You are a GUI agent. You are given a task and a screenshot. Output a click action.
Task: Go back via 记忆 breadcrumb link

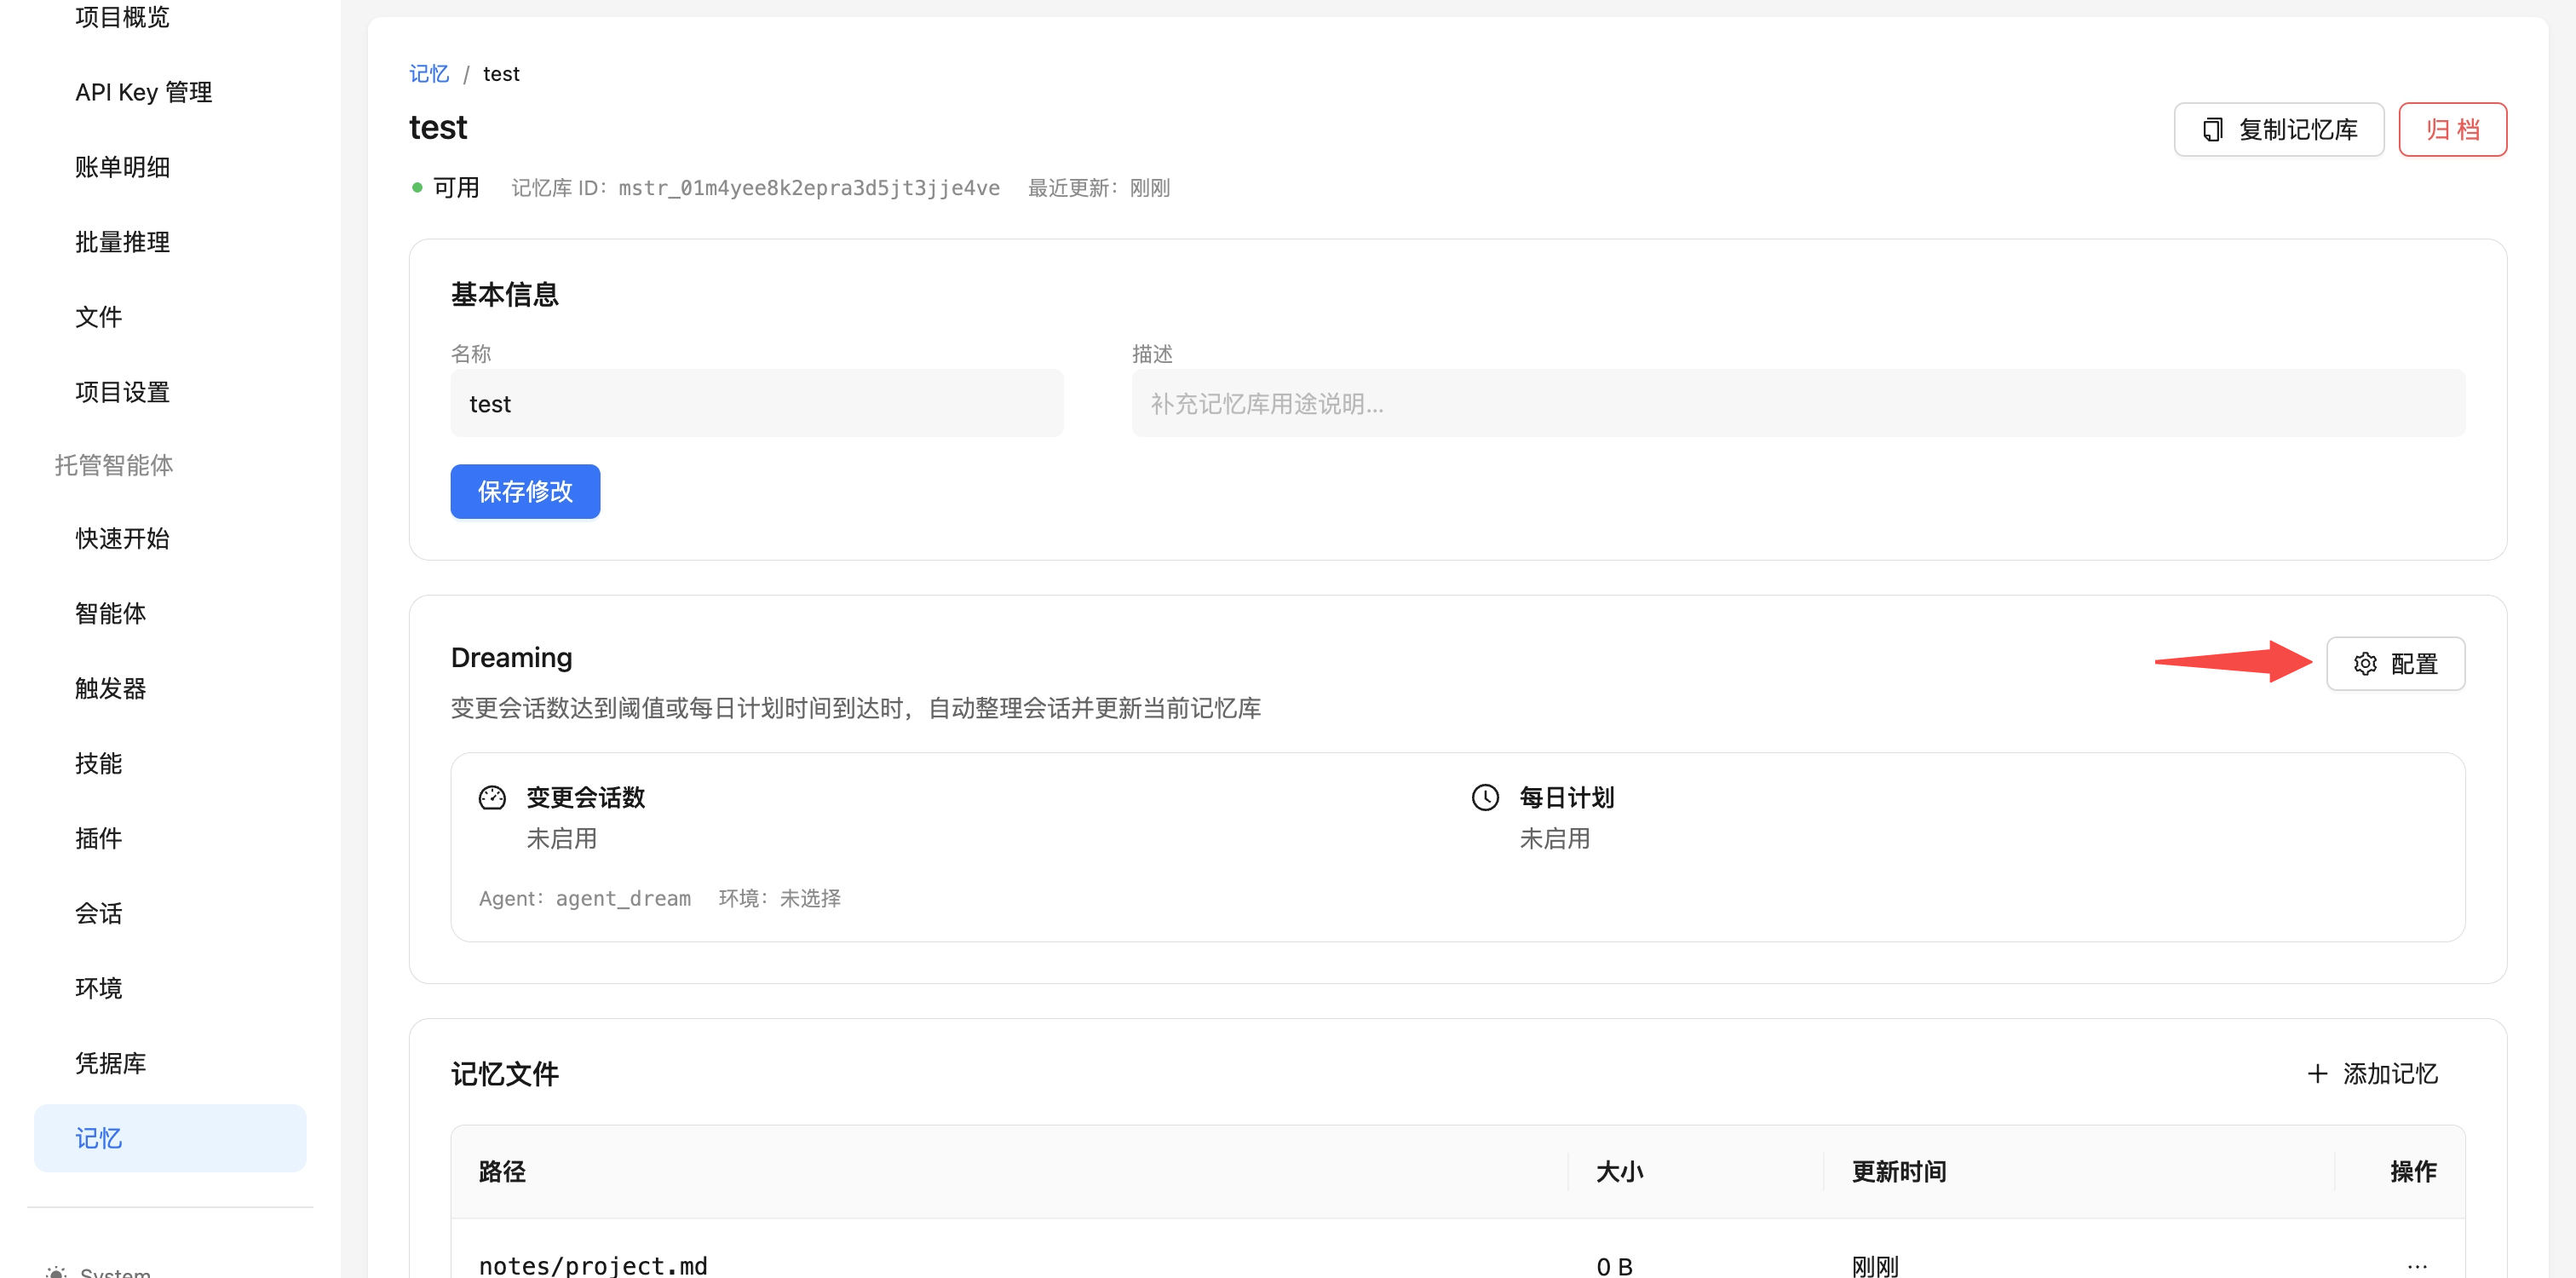click(x=429, y=74)
